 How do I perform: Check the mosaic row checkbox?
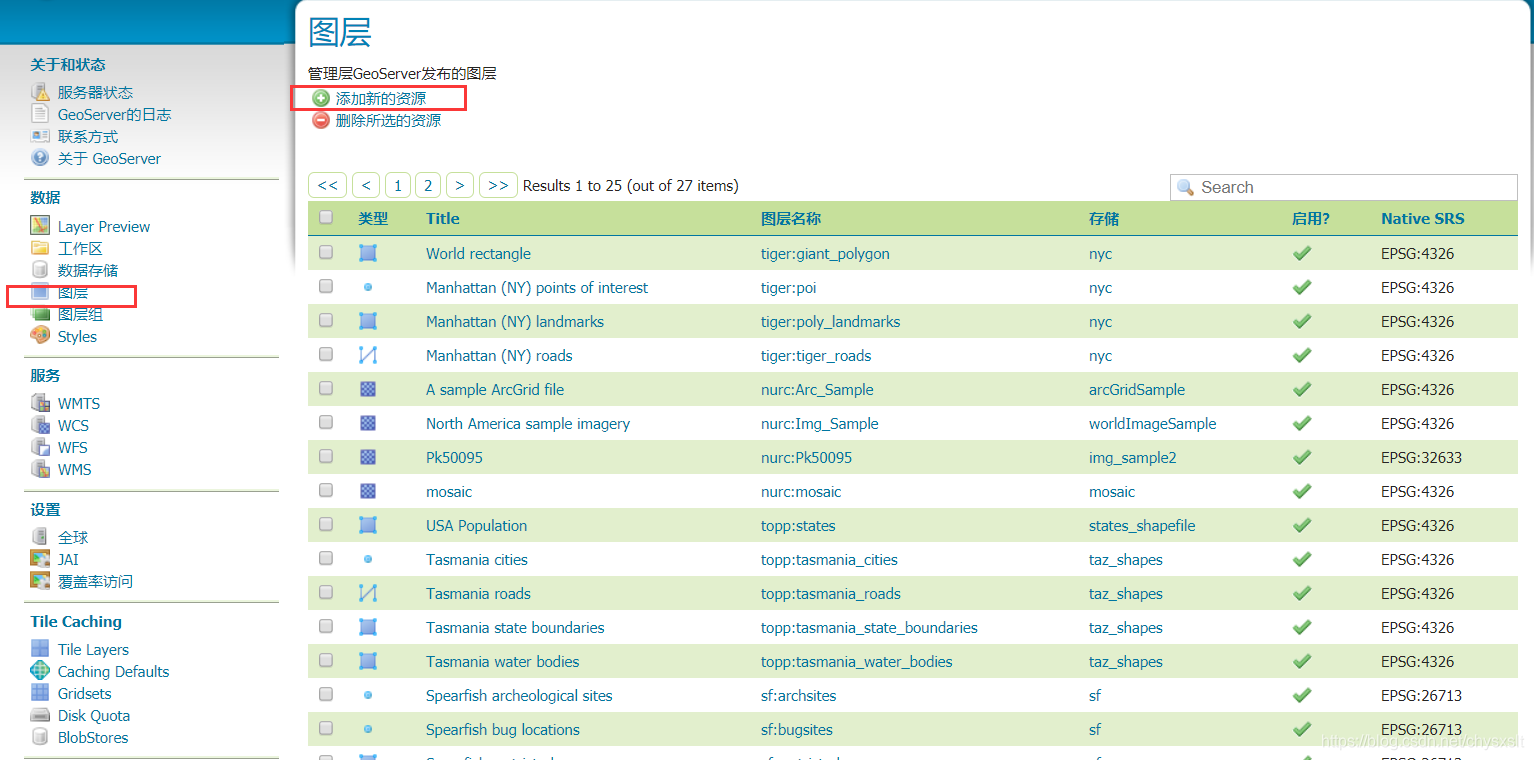pos(326,491)
